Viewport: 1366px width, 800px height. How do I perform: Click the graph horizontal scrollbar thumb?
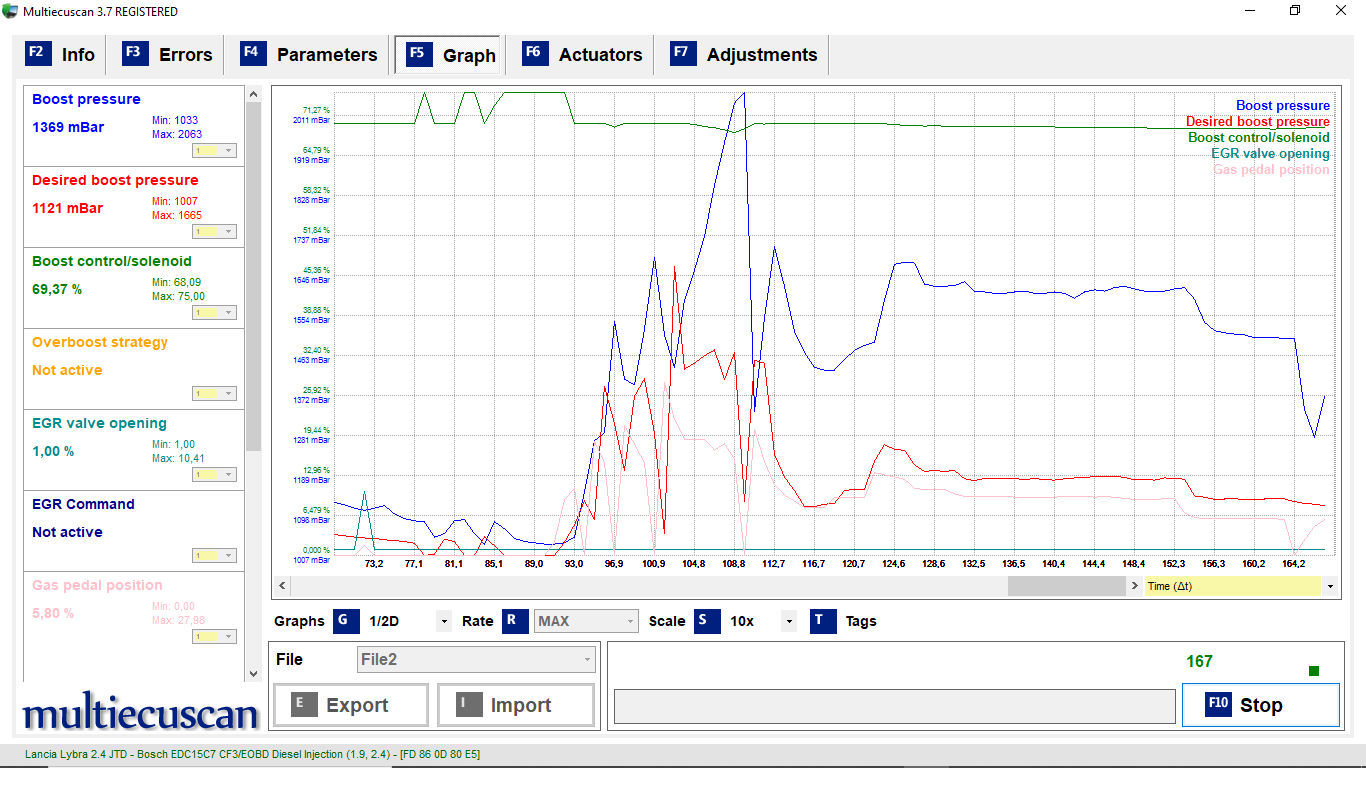(1066, 586)
